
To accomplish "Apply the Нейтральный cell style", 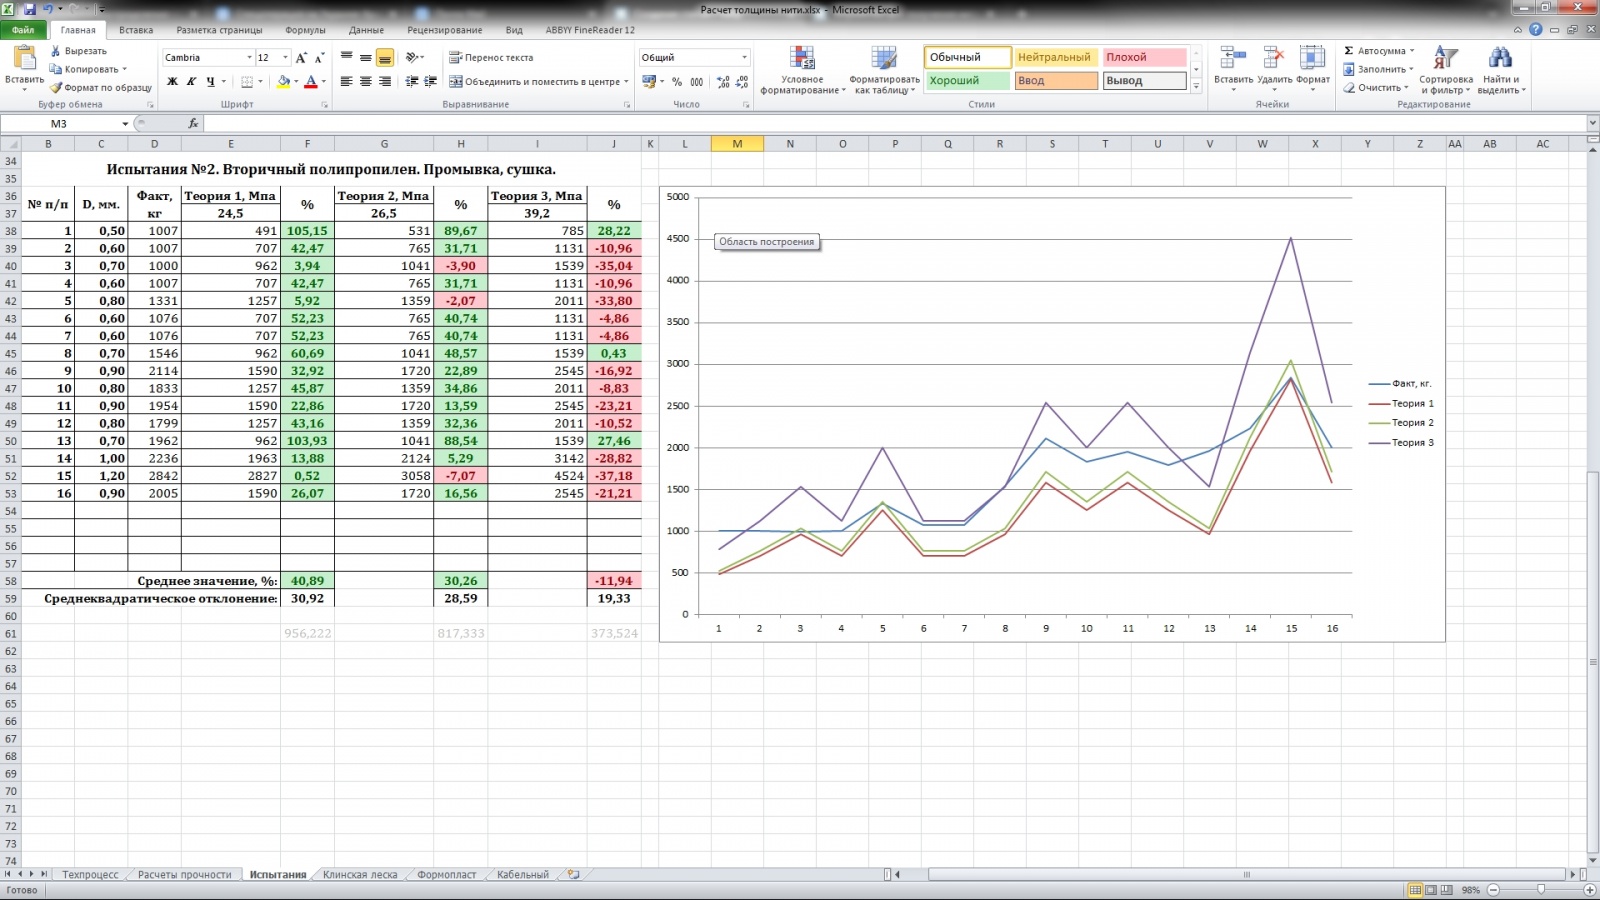I will point(1056,57).
